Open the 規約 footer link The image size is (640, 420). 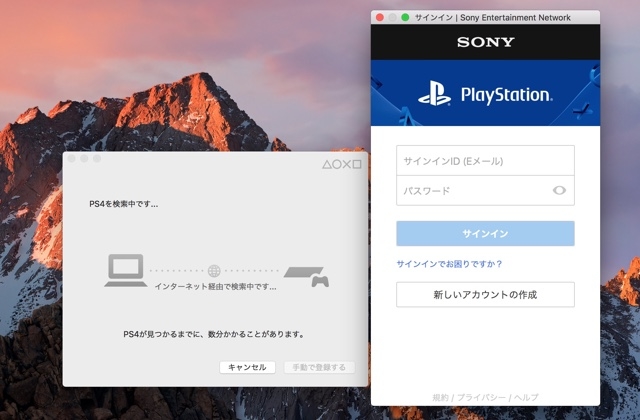tap(440, 397)
